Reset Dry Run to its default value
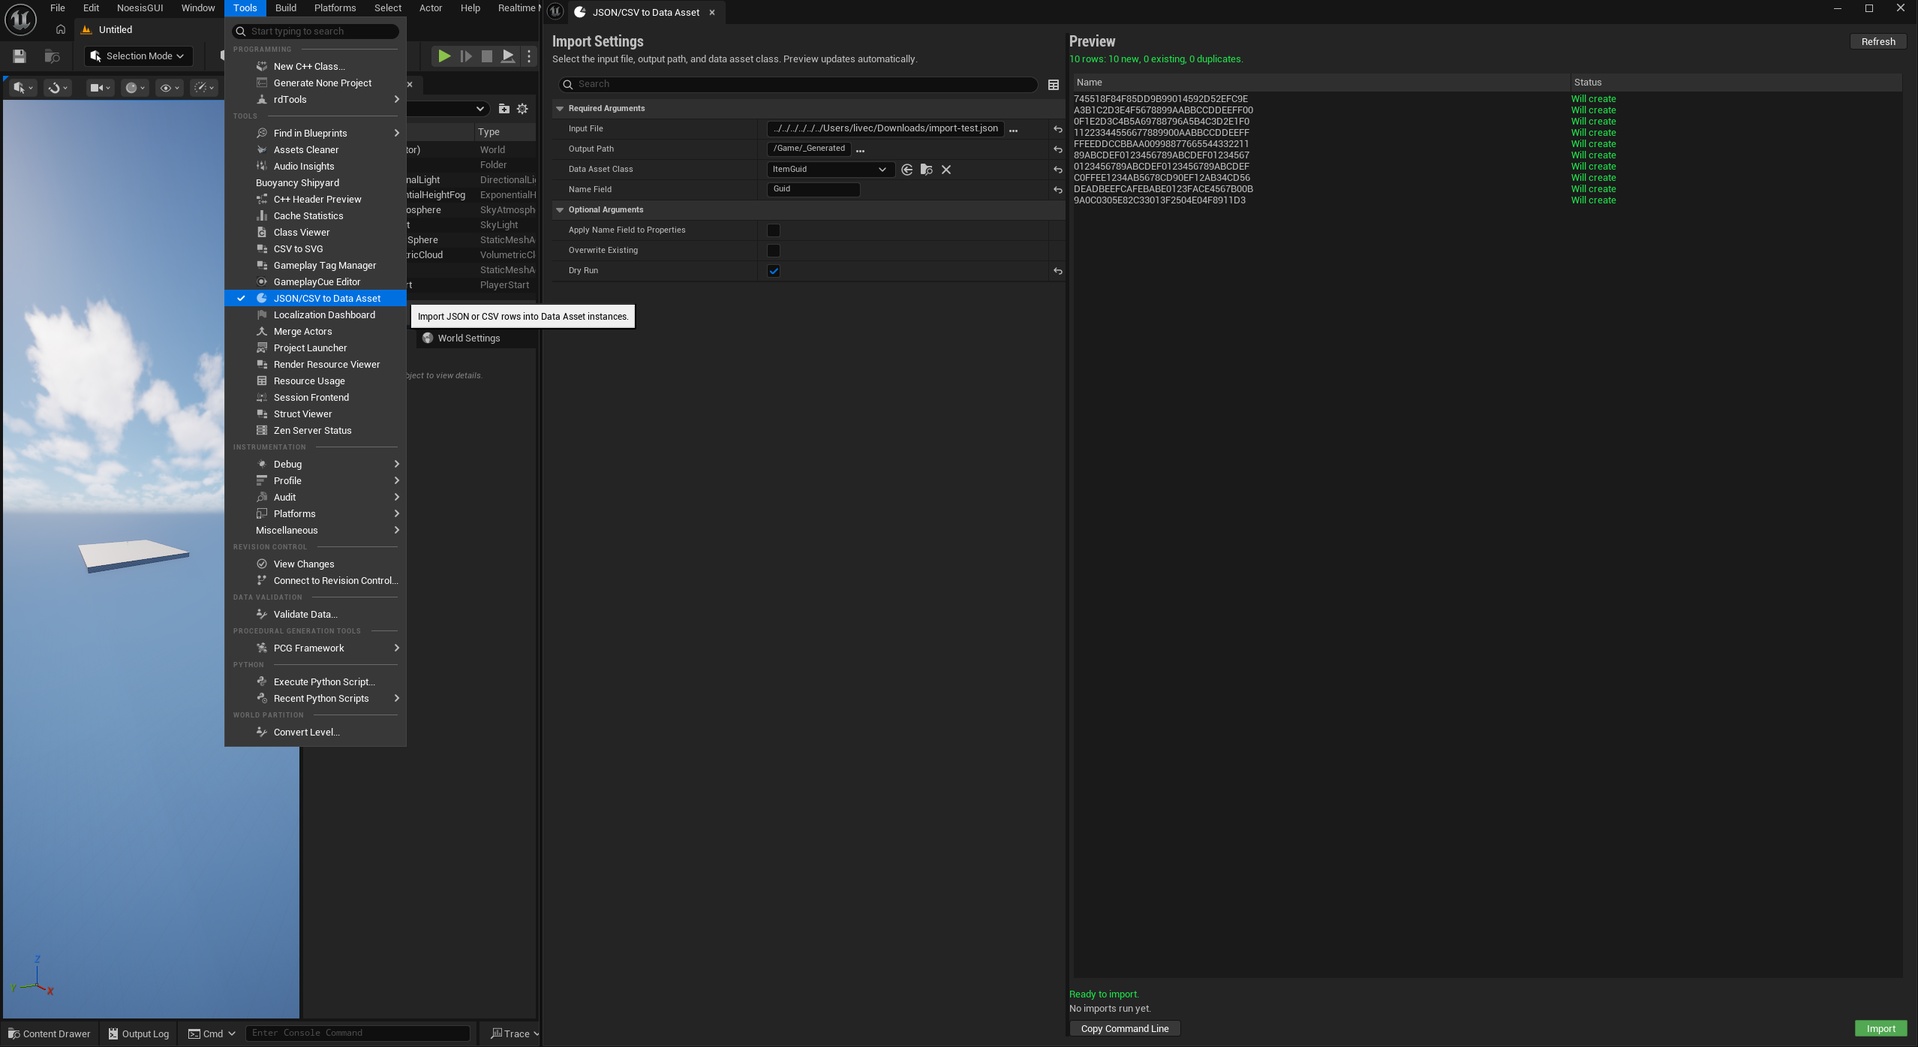Viewport: 1918px width, 1047px height. 1058,271
